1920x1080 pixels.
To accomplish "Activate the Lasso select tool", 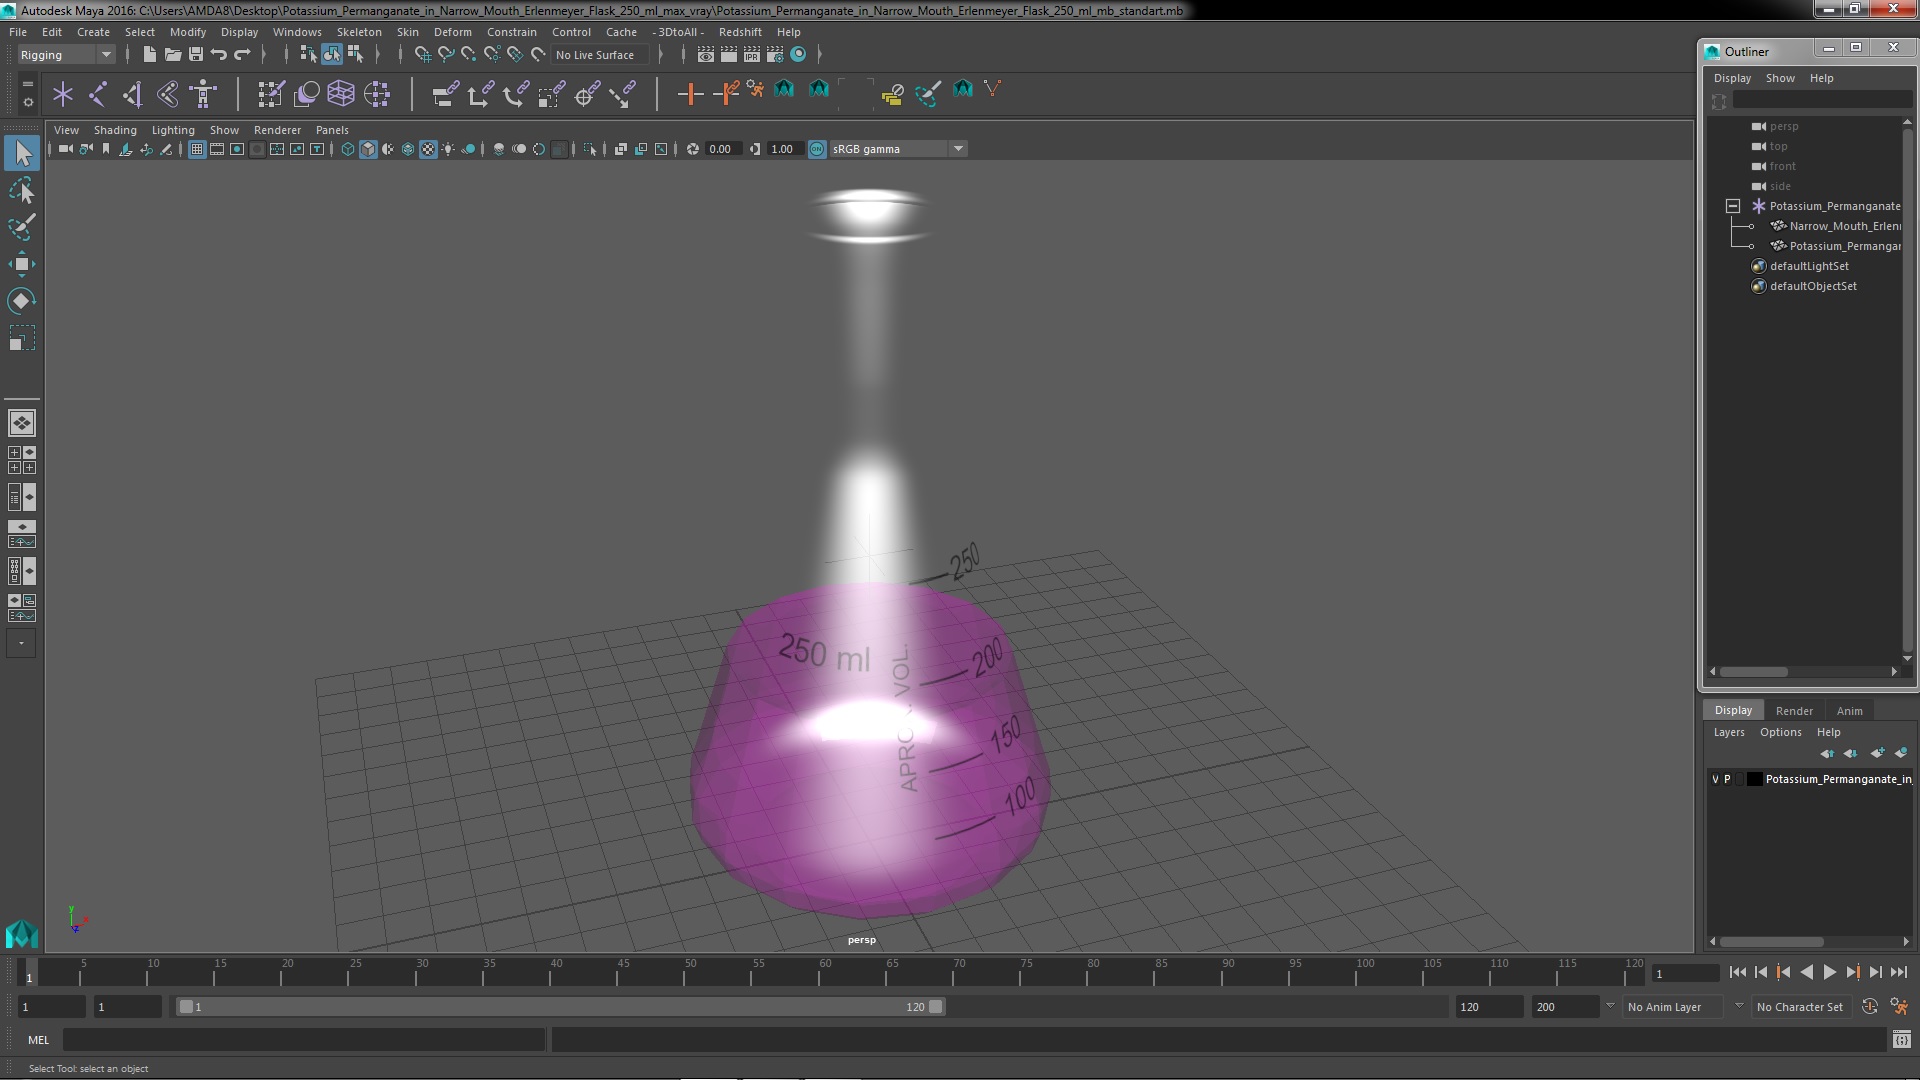I will (22, 190).
